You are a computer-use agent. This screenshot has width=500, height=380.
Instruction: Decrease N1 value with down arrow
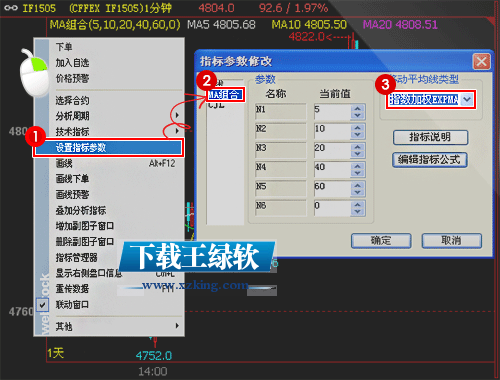(x=358, y=115)
